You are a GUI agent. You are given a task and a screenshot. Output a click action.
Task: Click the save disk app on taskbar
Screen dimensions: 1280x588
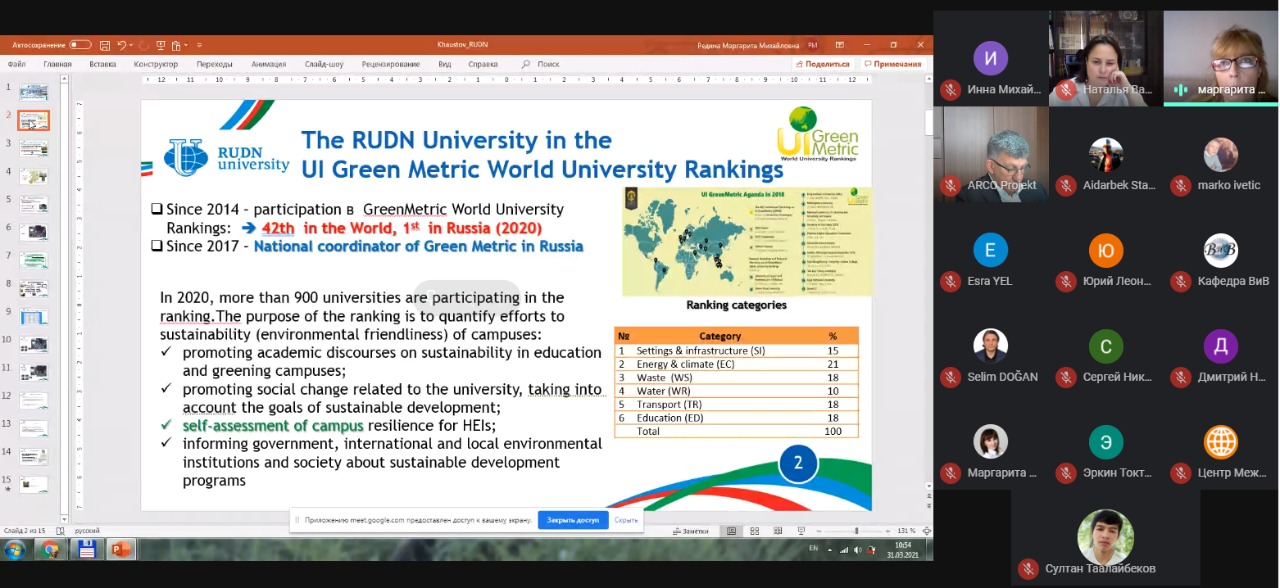coord(86,549)
